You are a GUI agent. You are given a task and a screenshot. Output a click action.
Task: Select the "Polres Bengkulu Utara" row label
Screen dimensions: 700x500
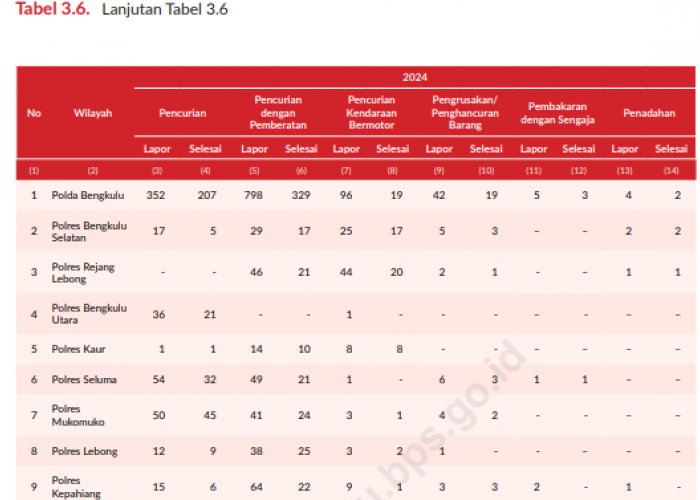89,314
